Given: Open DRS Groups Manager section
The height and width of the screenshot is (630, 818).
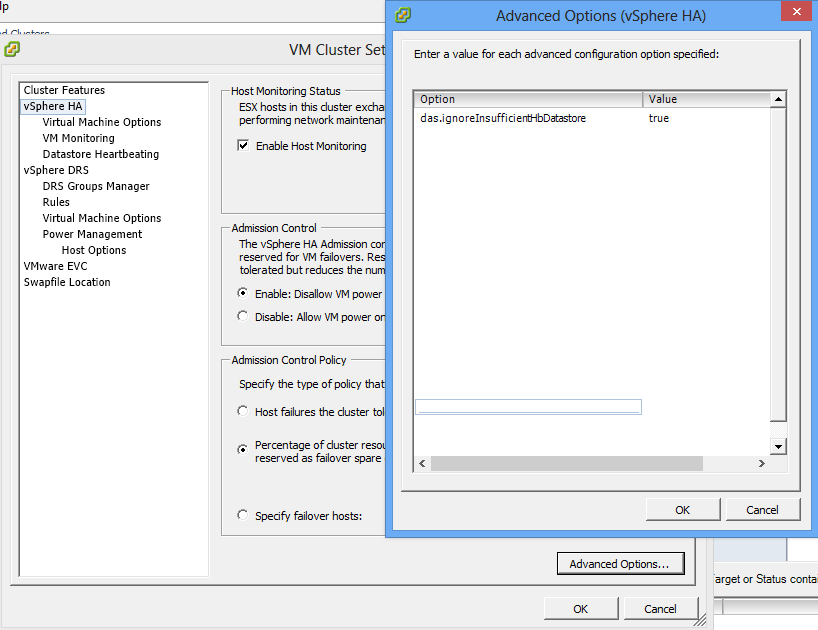Looking at the screenshot, I should coord(95,186).
